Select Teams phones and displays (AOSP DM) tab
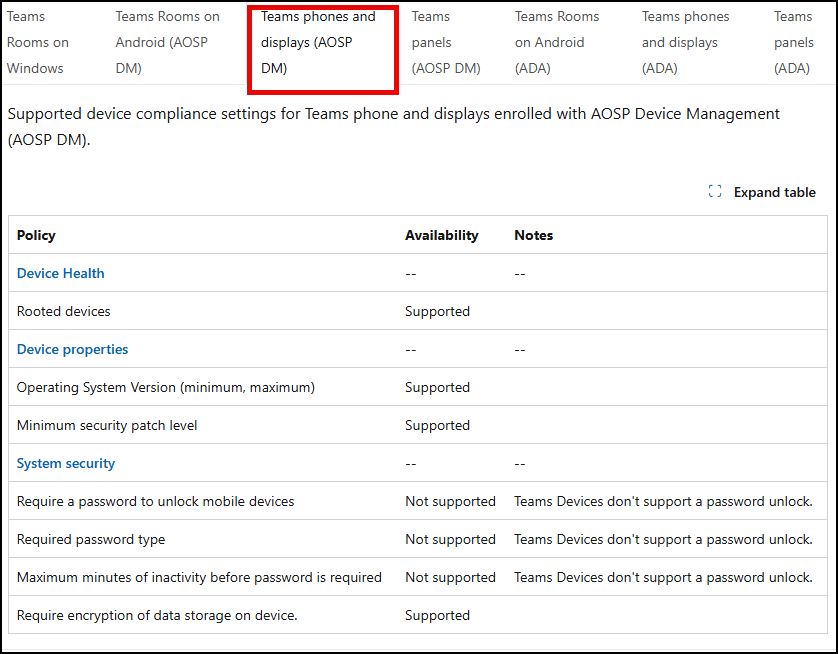The height and width of the screenshot is (654, 838). 319,42
